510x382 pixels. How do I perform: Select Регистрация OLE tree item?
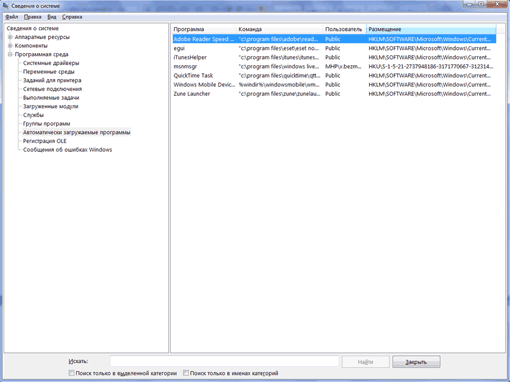click(45, 141)
